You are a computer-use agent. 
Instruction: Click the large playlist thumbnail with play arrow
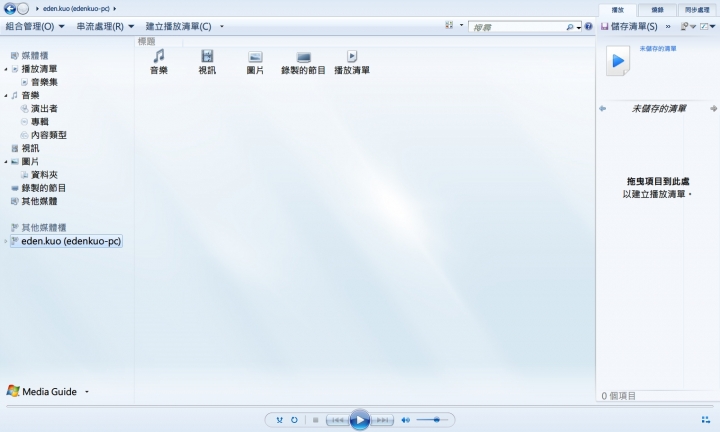tap(618, 60)
